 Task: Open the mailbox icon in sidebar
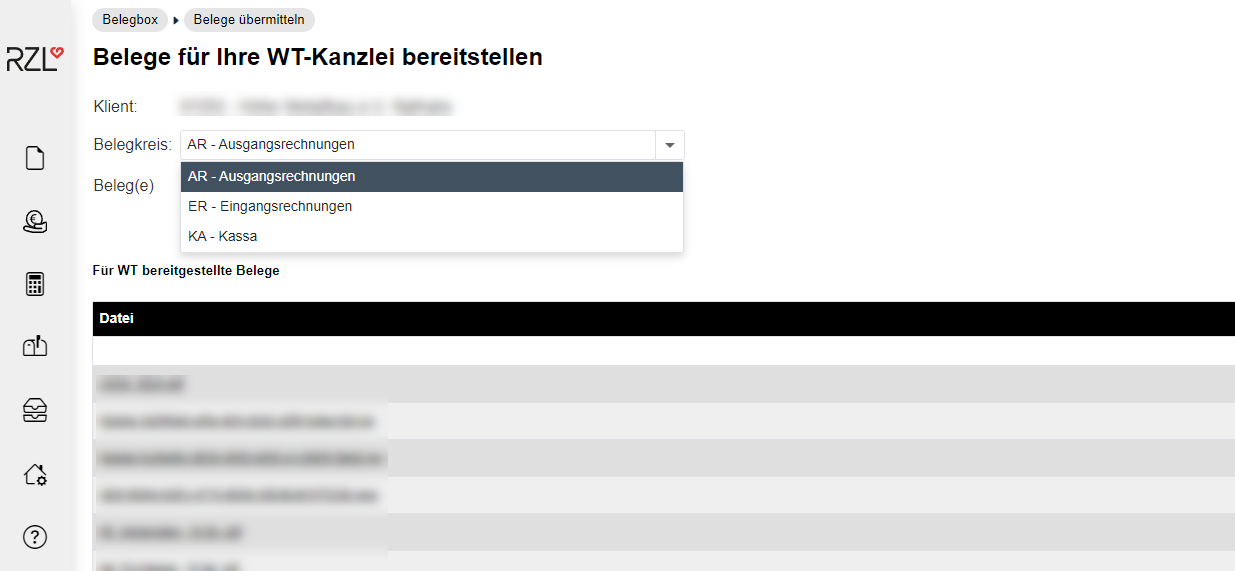[35, 346]
